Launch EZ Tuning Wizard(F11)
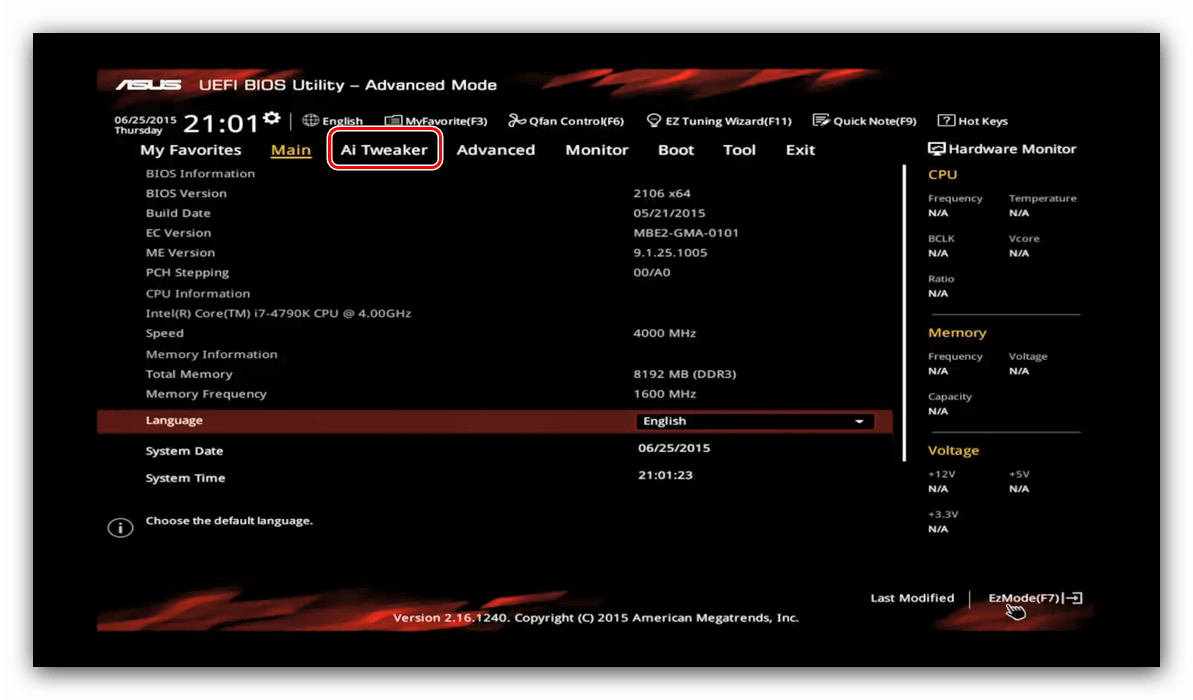This screenshot has height=700, width=1193. [x=719, y=121]
